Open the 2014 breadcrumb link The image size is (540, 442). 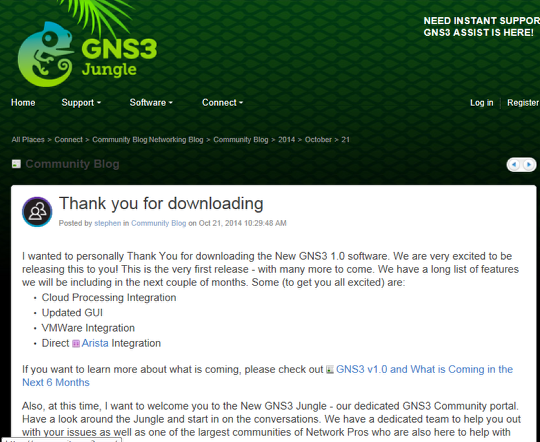[287, 140]
